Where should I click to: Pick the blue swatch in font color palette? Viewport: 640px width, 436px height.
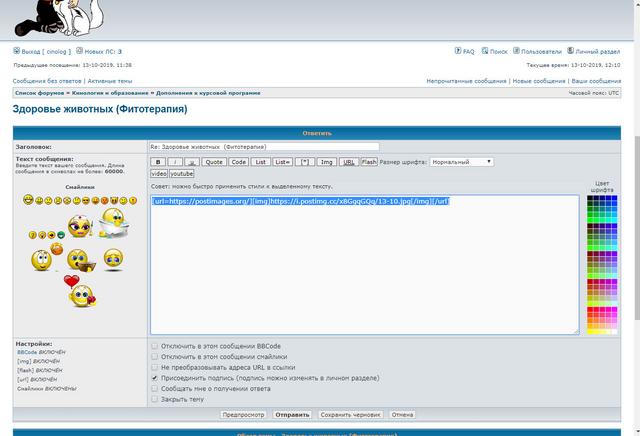(x=614, y=198)
